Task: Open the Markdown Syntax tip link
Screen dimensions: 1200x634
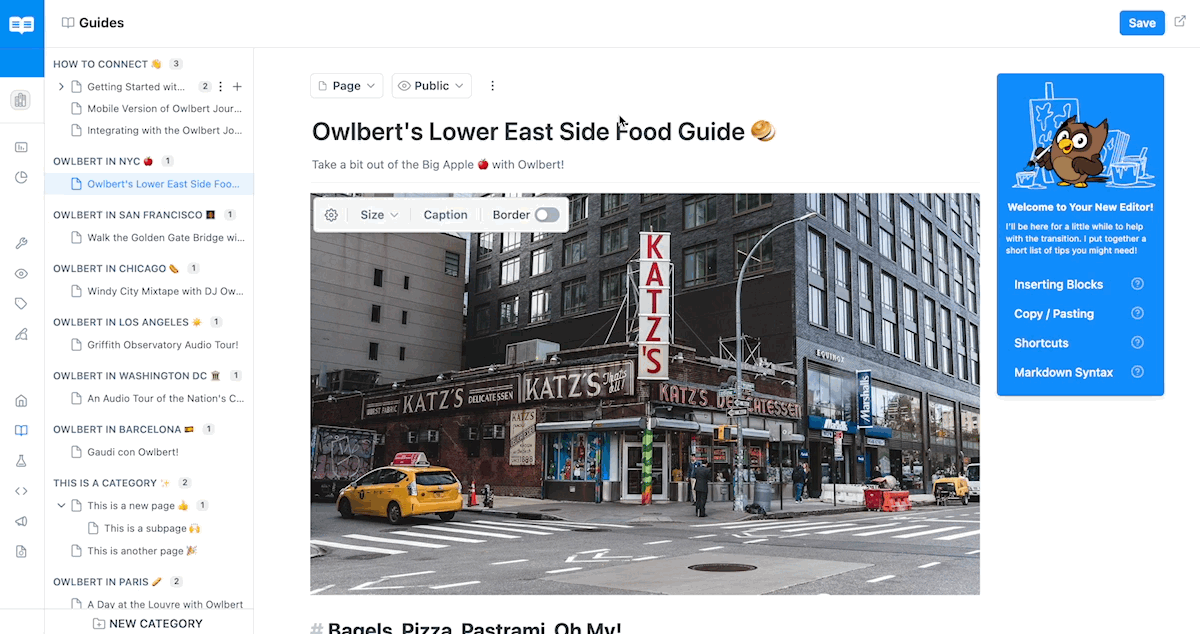Action: [1063, 372]
